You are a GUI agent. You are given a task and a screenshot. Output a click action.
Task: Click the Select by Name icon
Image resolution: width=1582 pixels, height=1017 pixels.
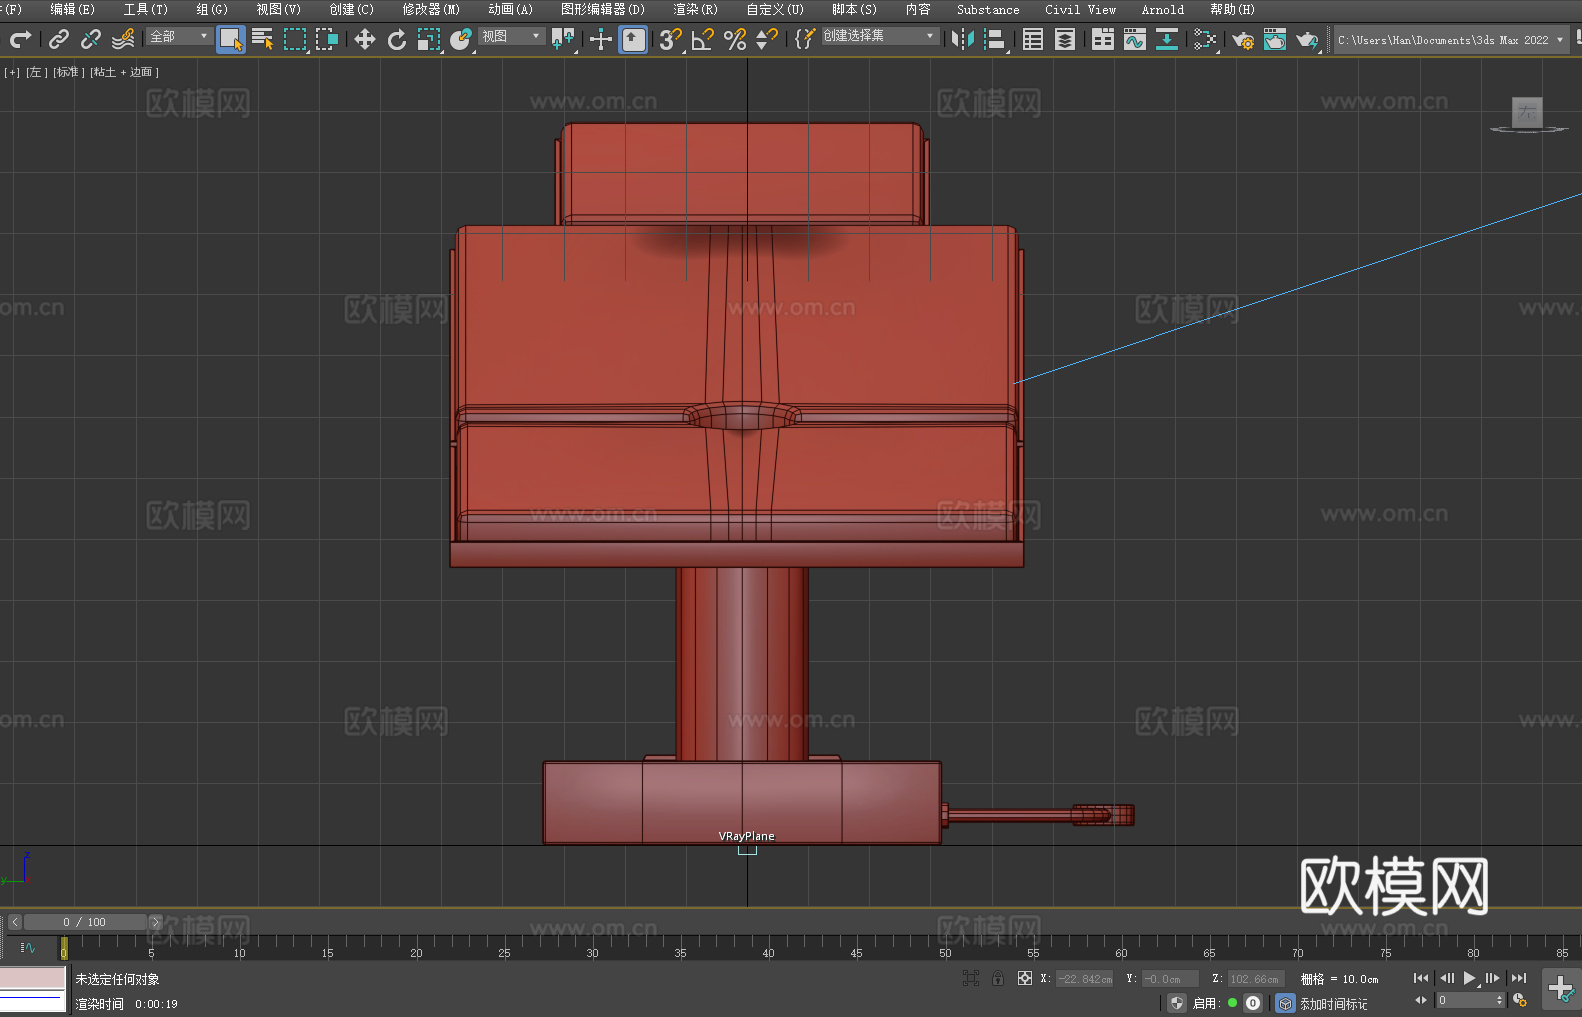[x=263, y=39]
